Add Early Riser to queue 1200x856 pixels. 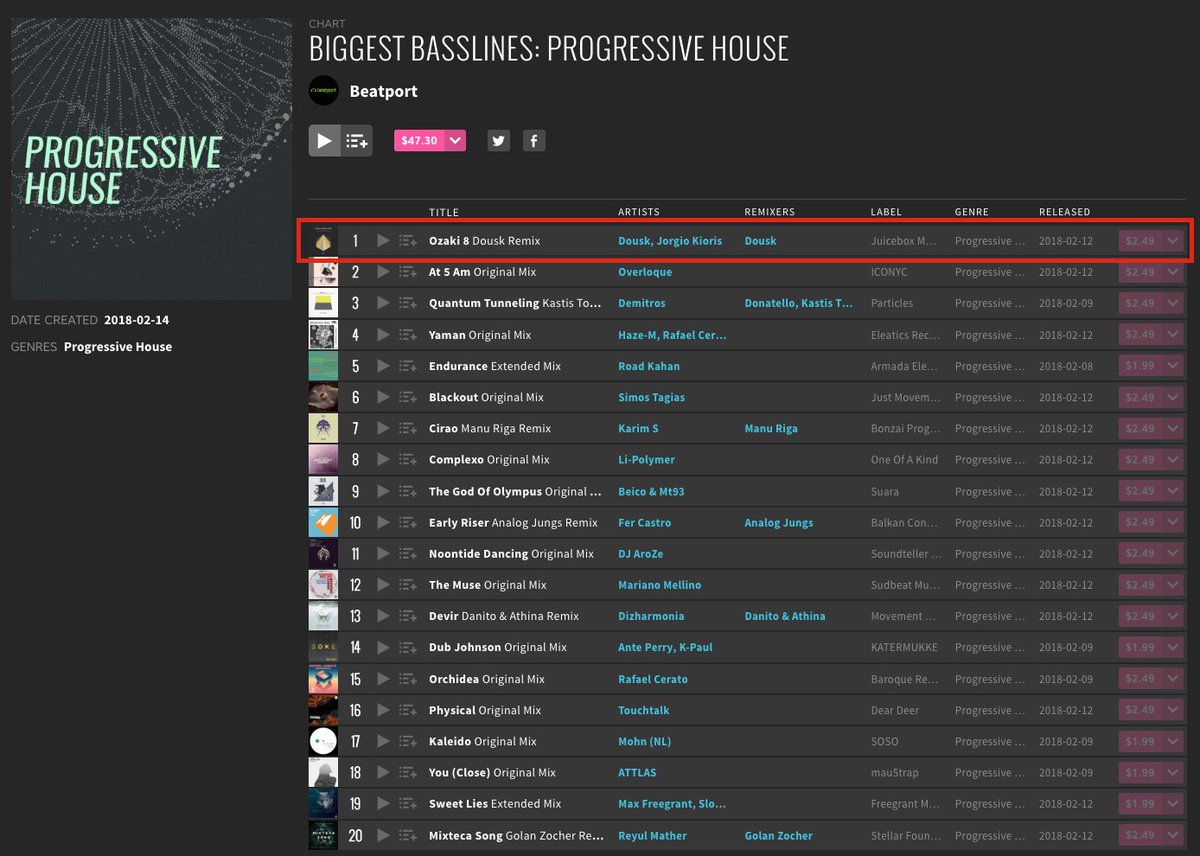407,522
